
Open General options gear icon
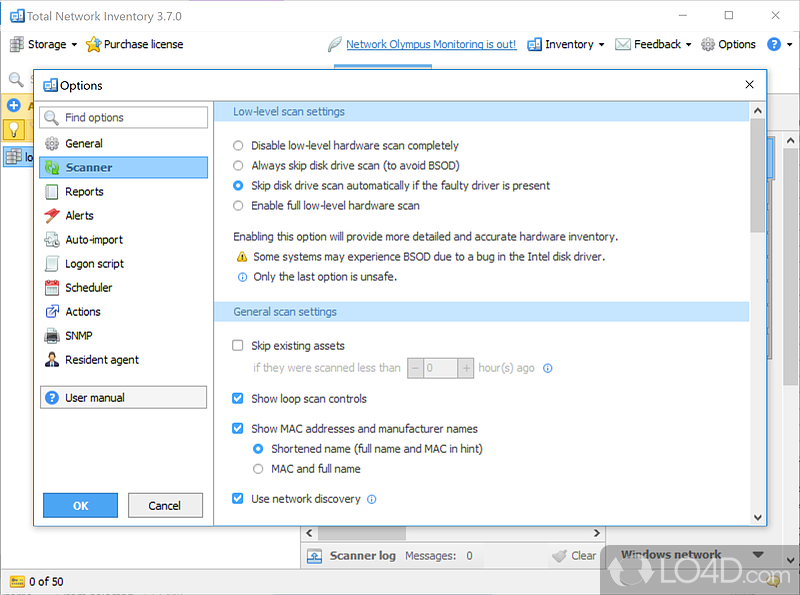[x=52, y=143]
